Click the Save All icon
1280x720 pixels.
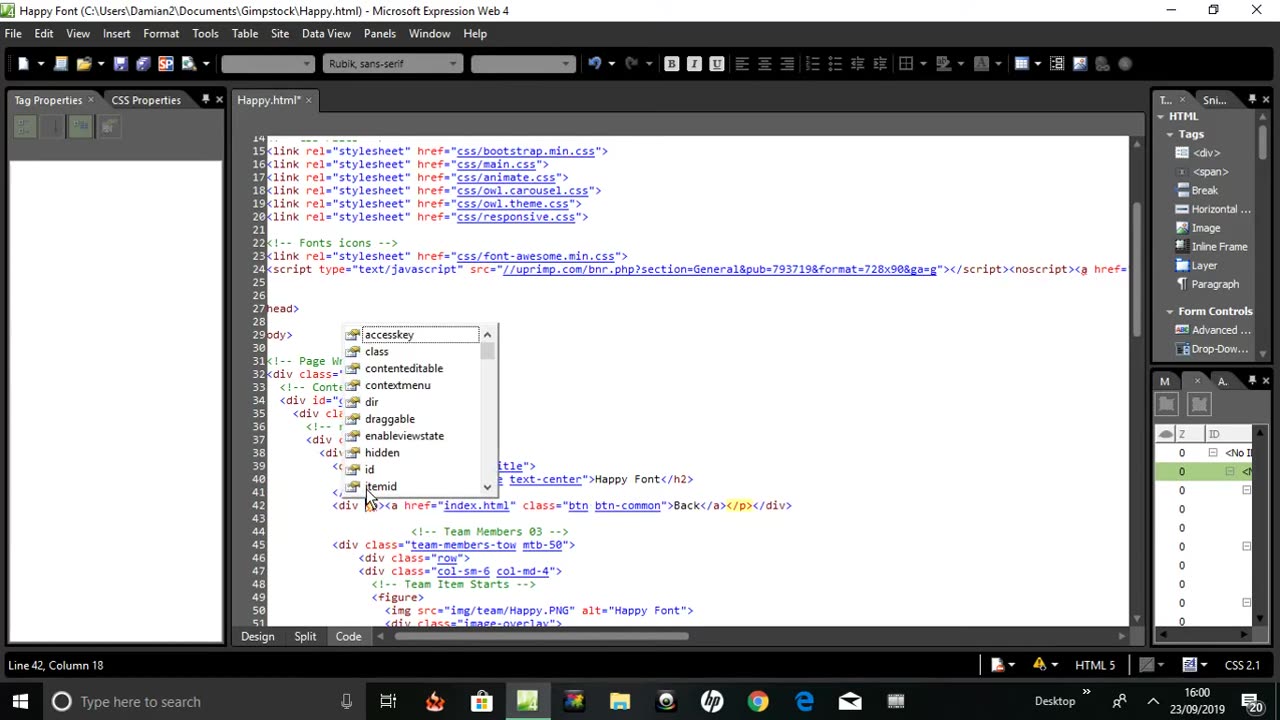(142, 64)
